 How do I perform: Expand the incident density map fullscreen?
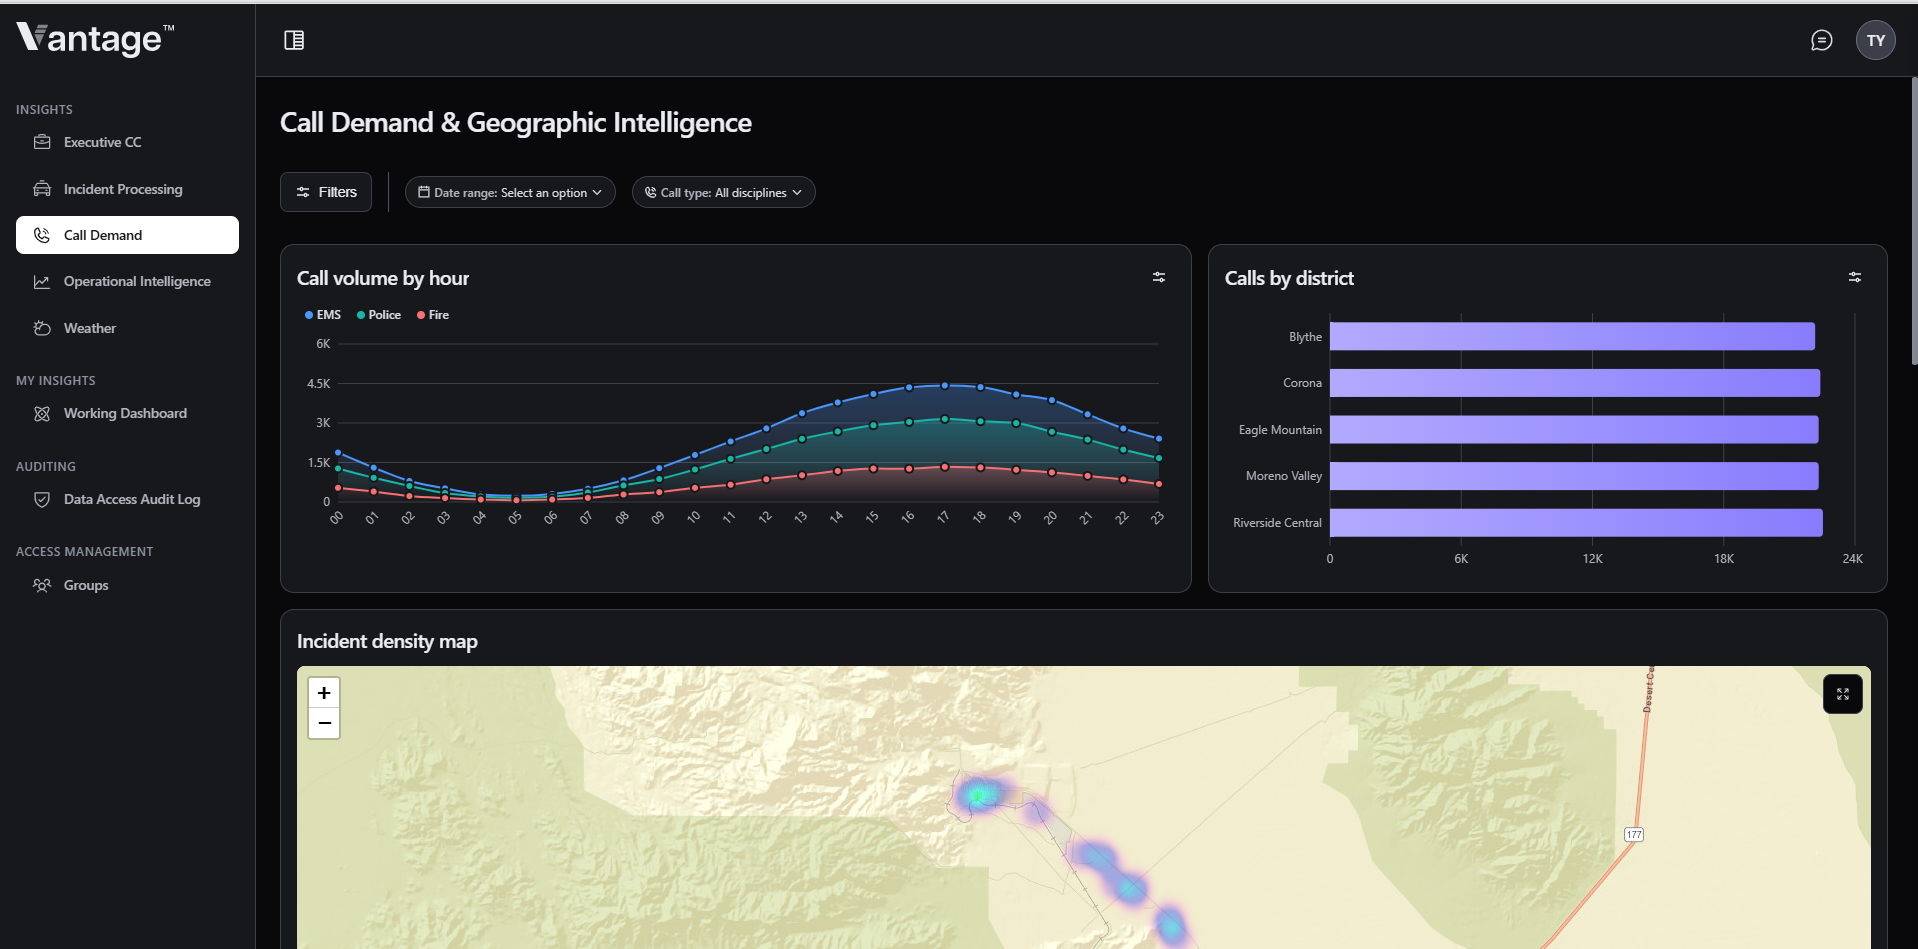click(x=1843, y=694)
